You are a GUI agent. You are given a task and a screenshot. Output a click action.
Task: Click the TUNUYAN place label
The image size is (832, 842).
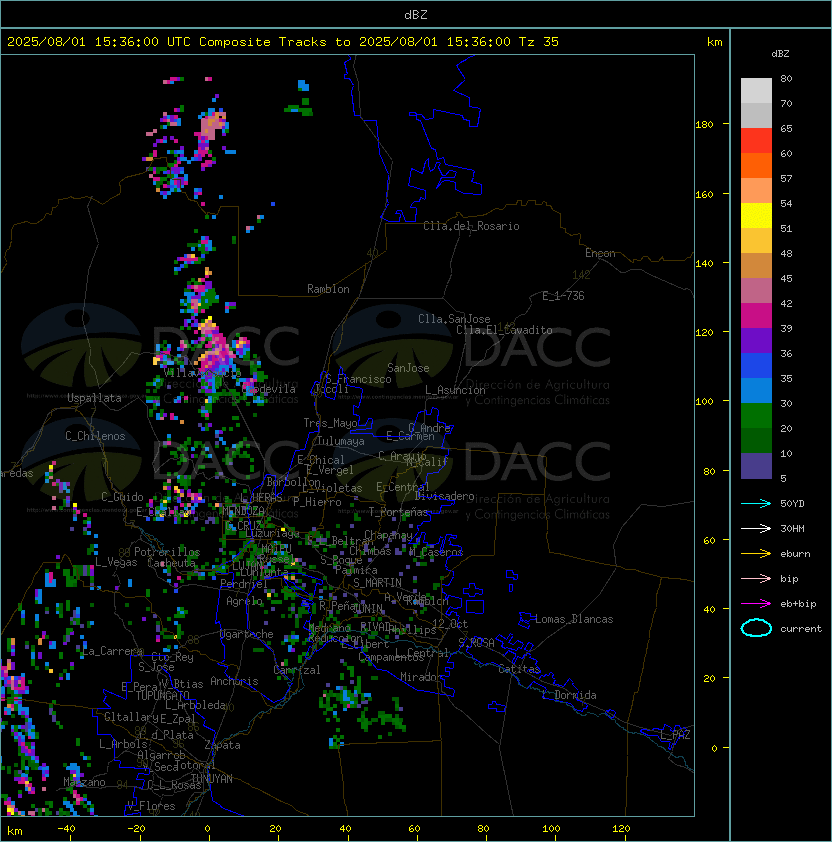pos(212,779)
